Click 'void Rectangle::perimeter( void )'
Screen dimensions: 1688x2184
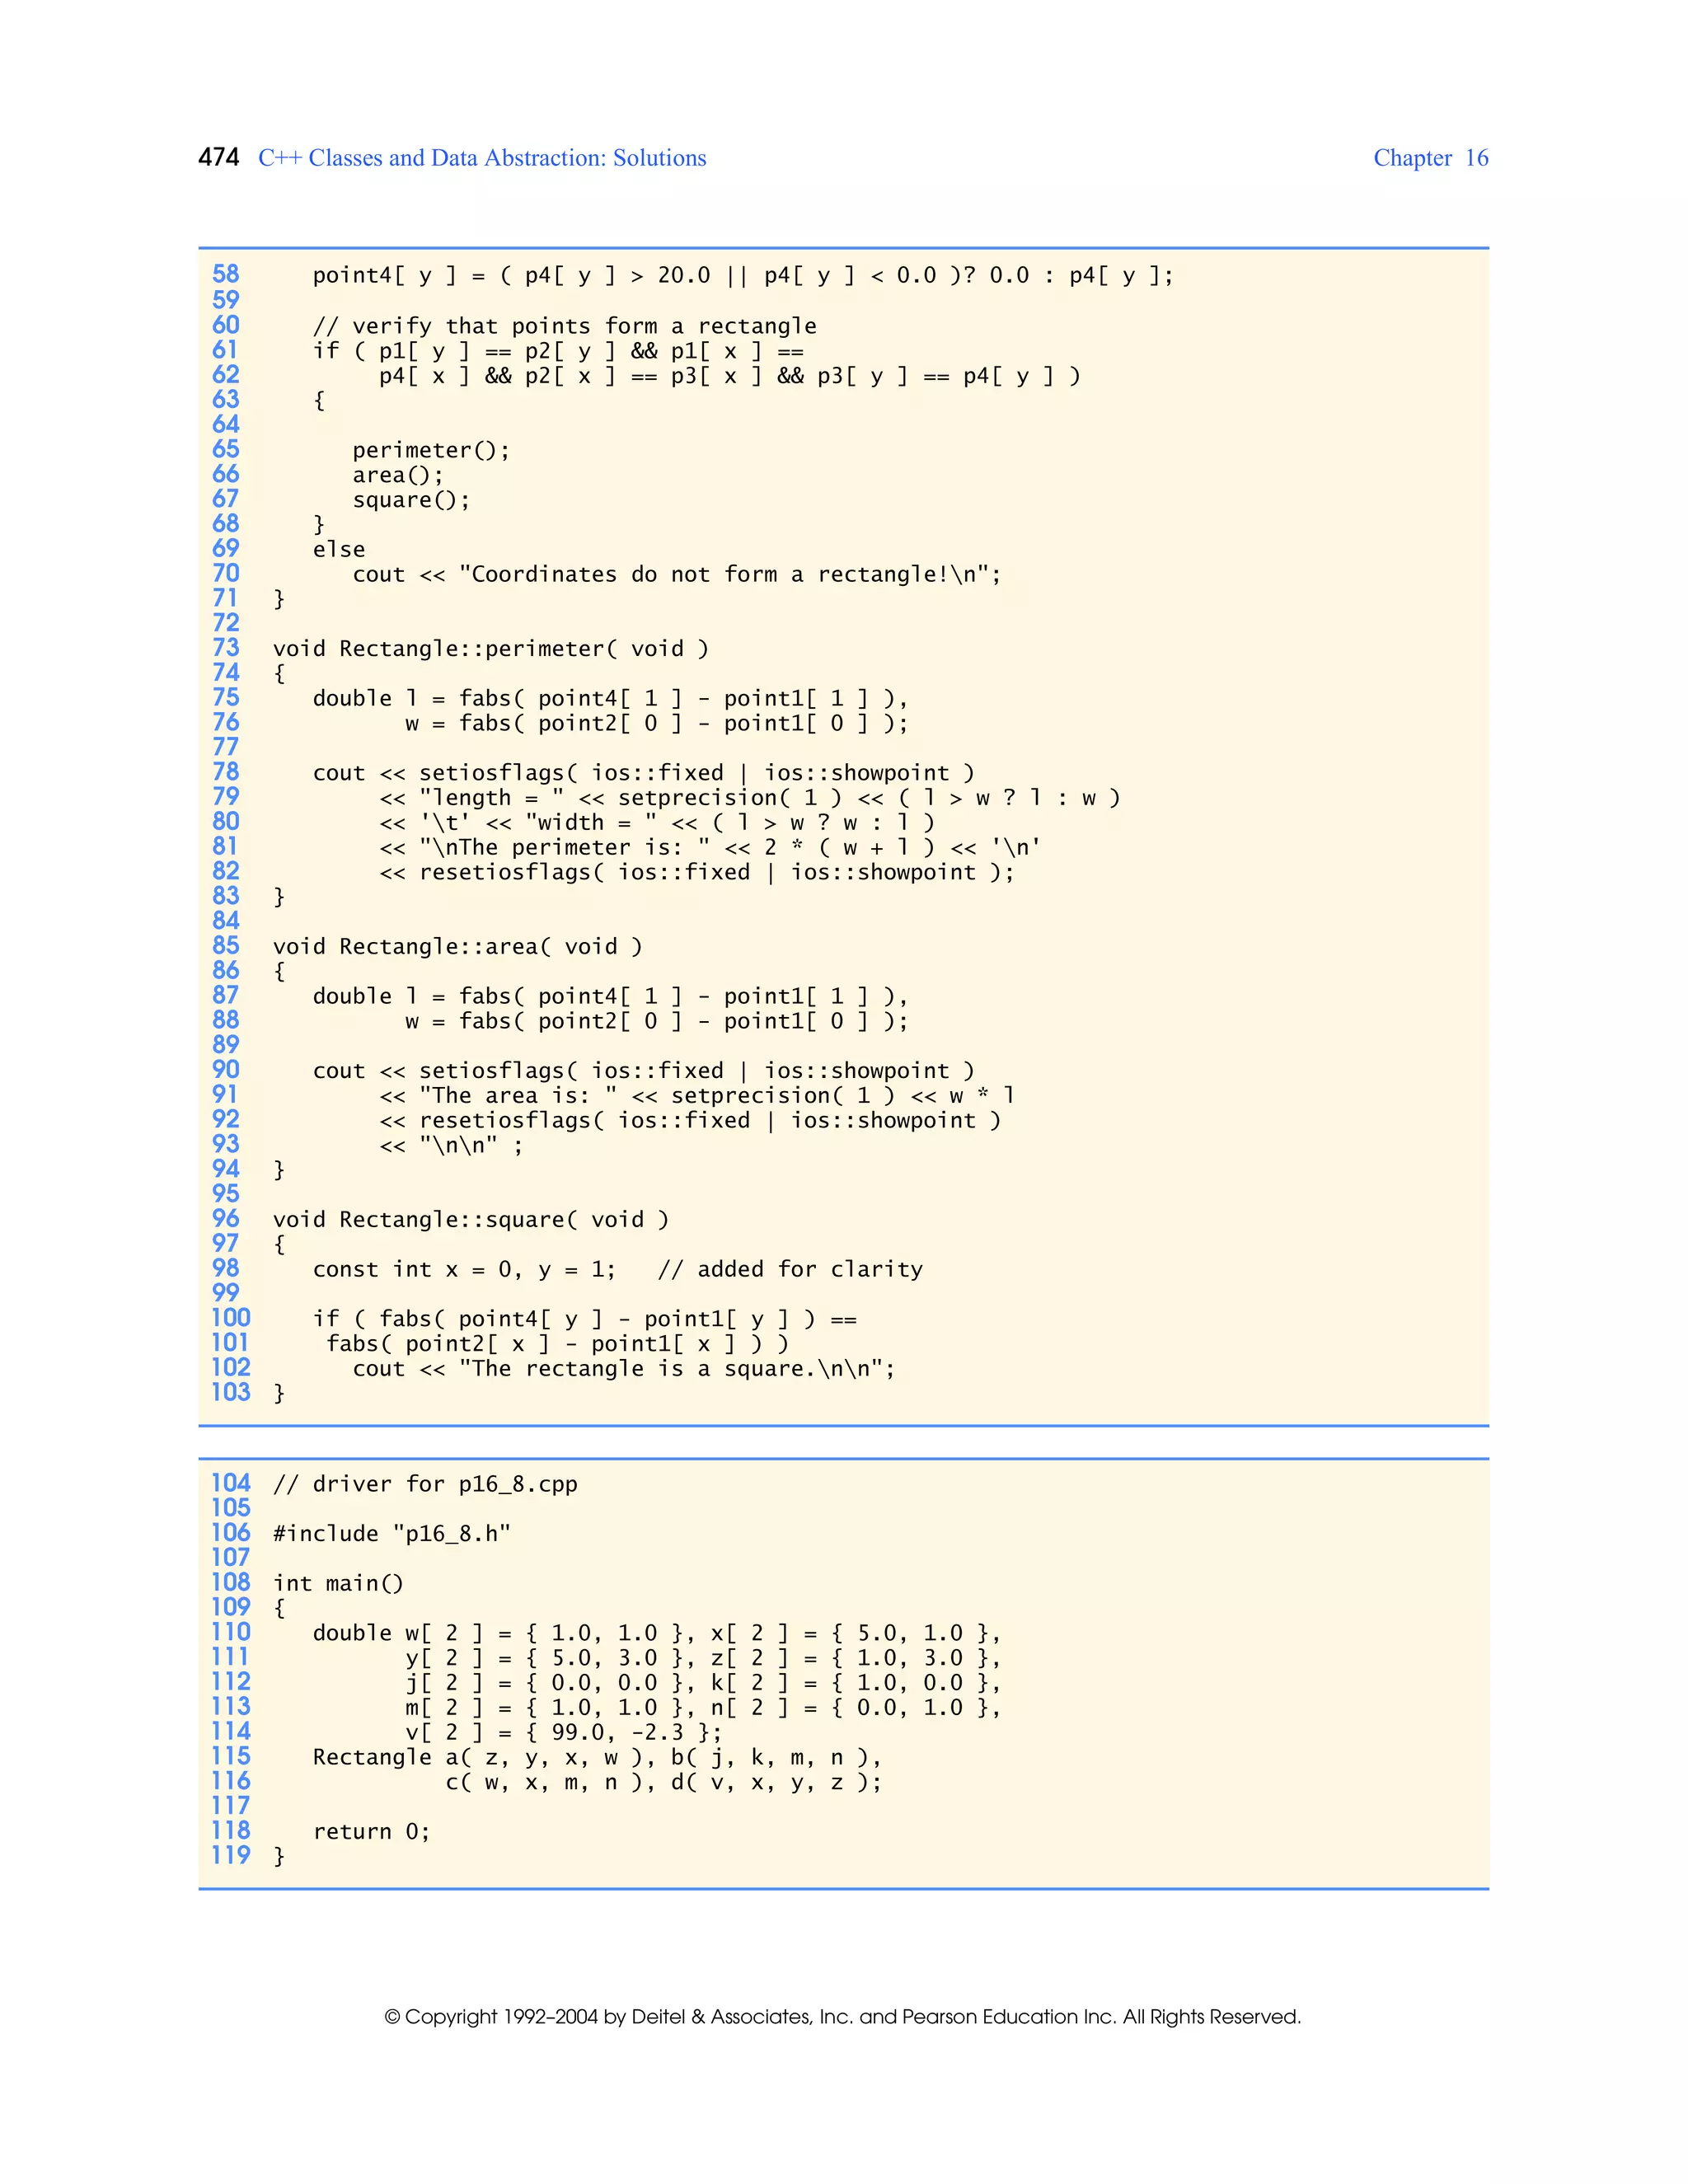(491, 648)
